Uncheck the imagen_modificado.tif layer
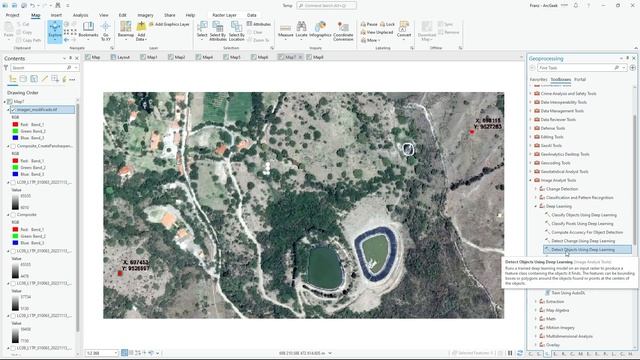Viewport: 640px width, 360px height. point(13,110)
